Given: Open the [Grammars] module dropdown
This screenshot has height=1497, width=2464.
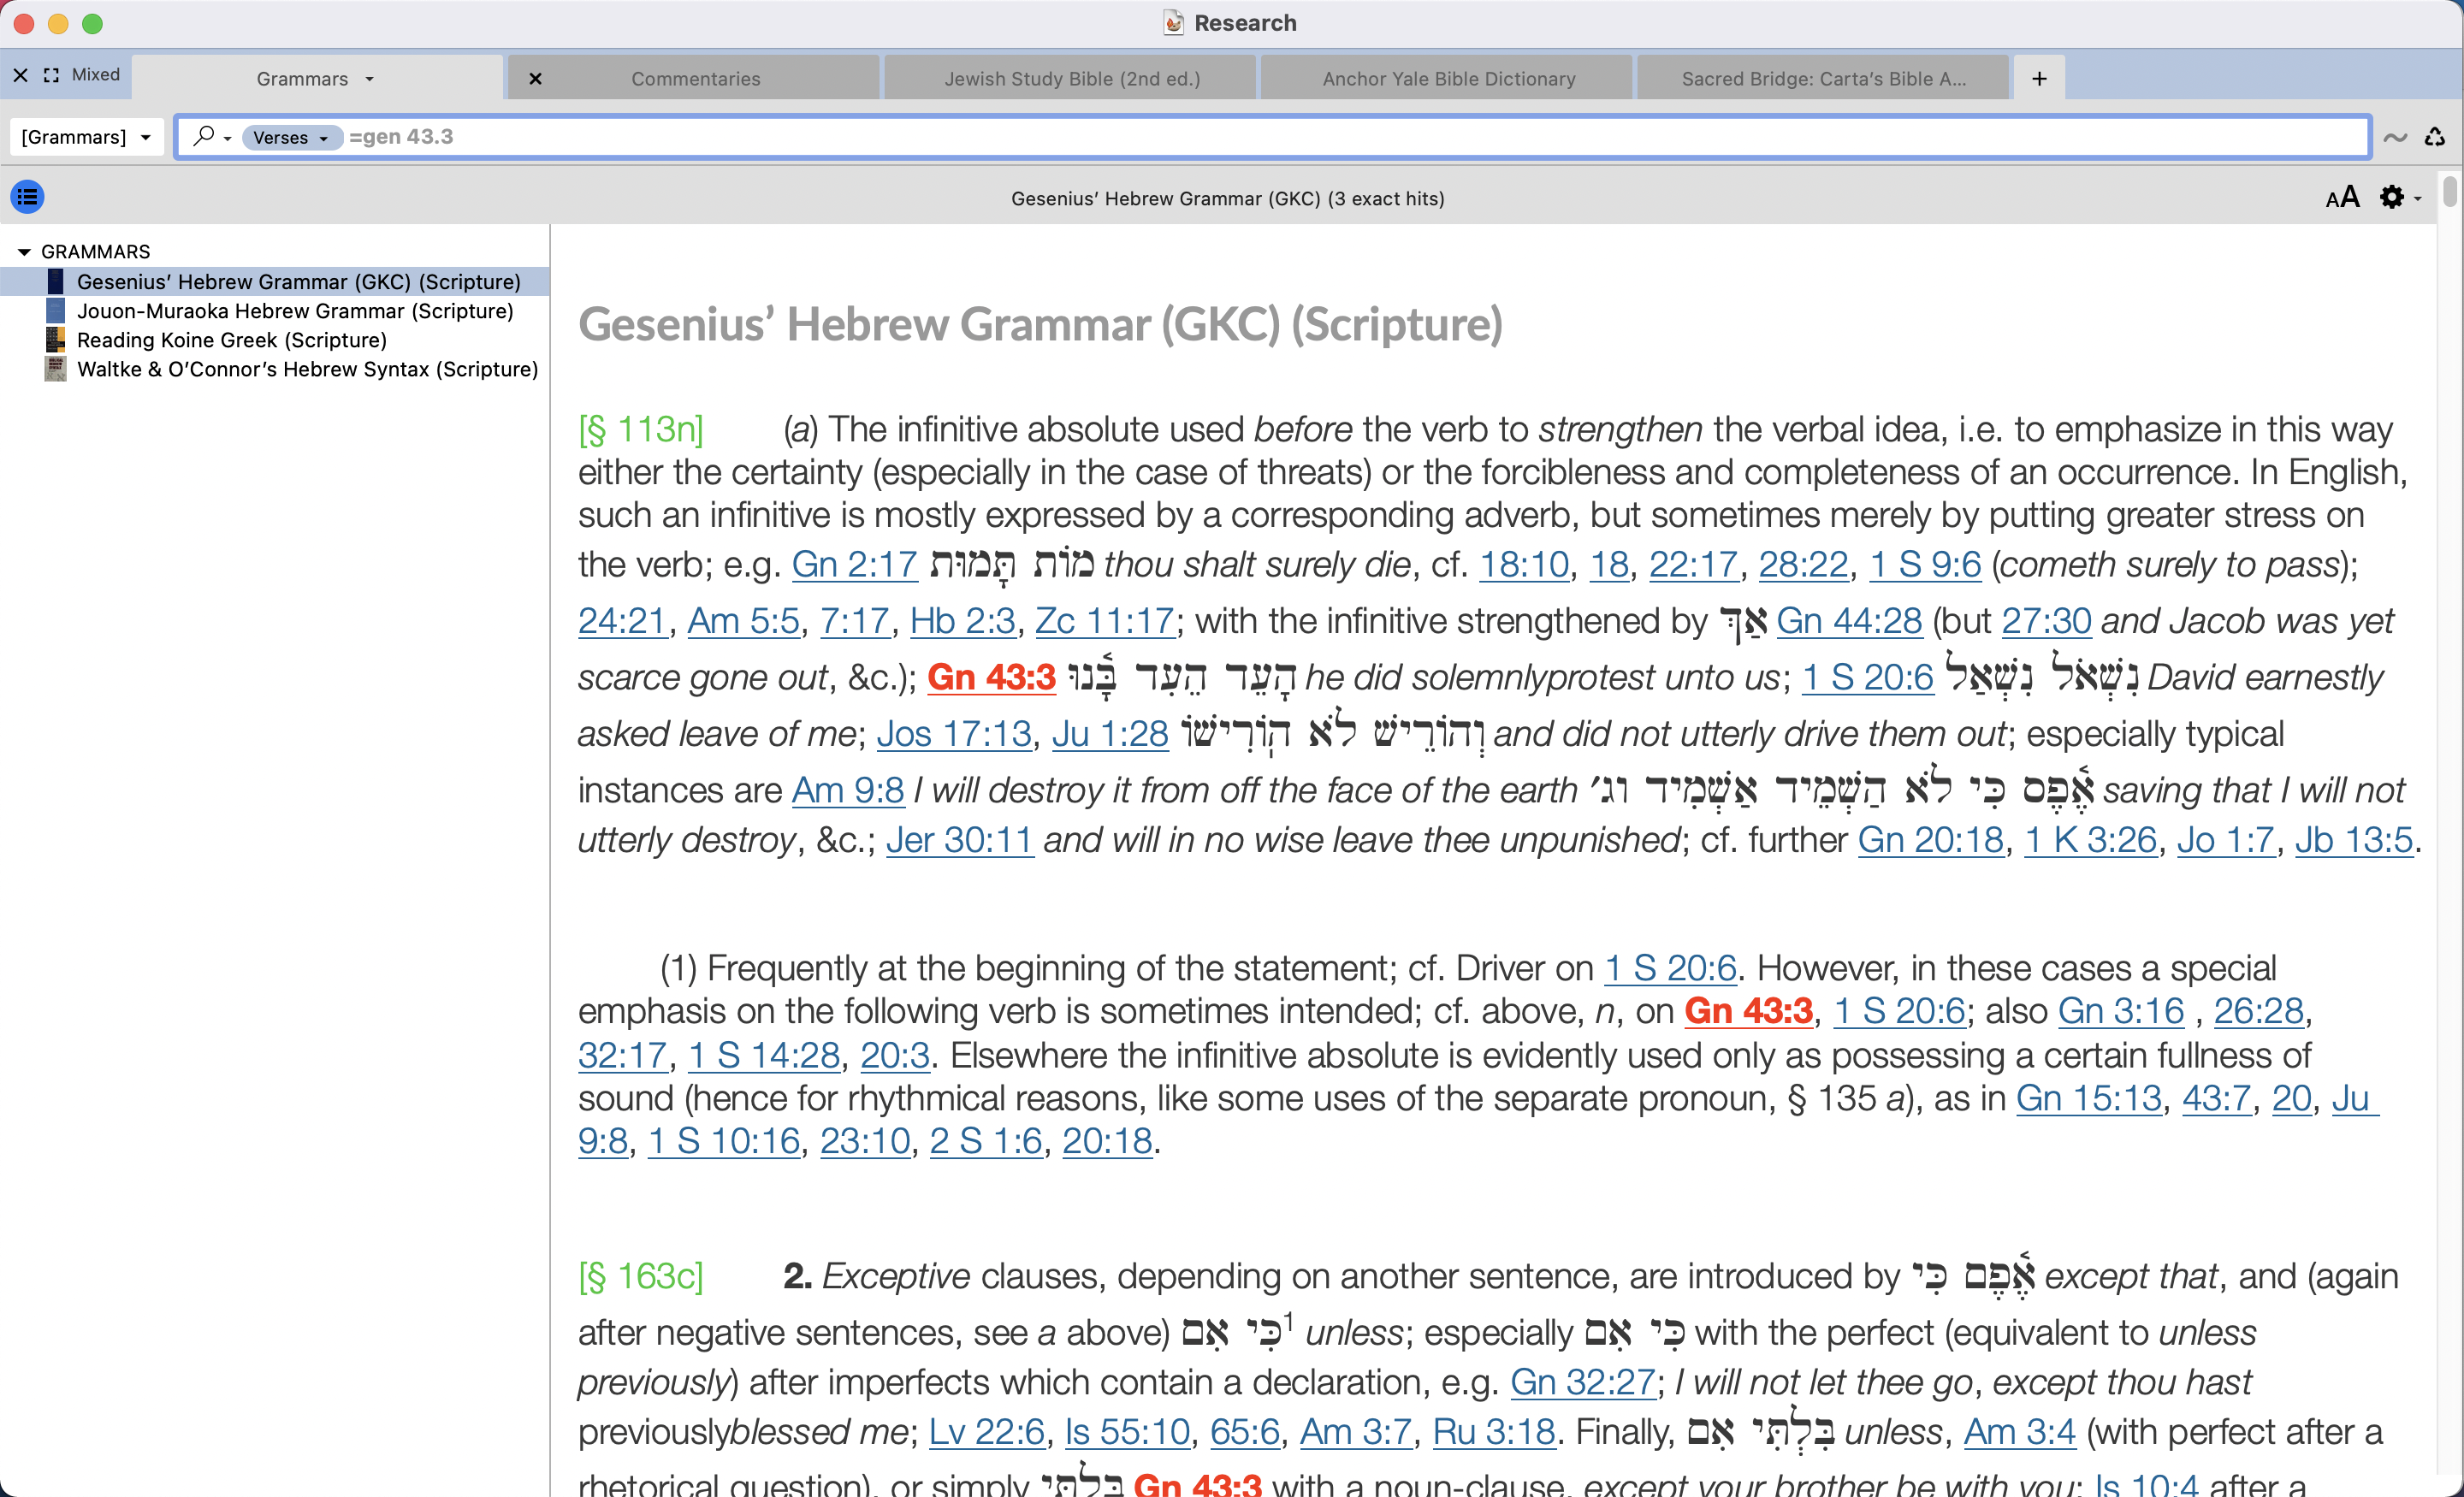Looking at the screenshot, I should point(86,137).
